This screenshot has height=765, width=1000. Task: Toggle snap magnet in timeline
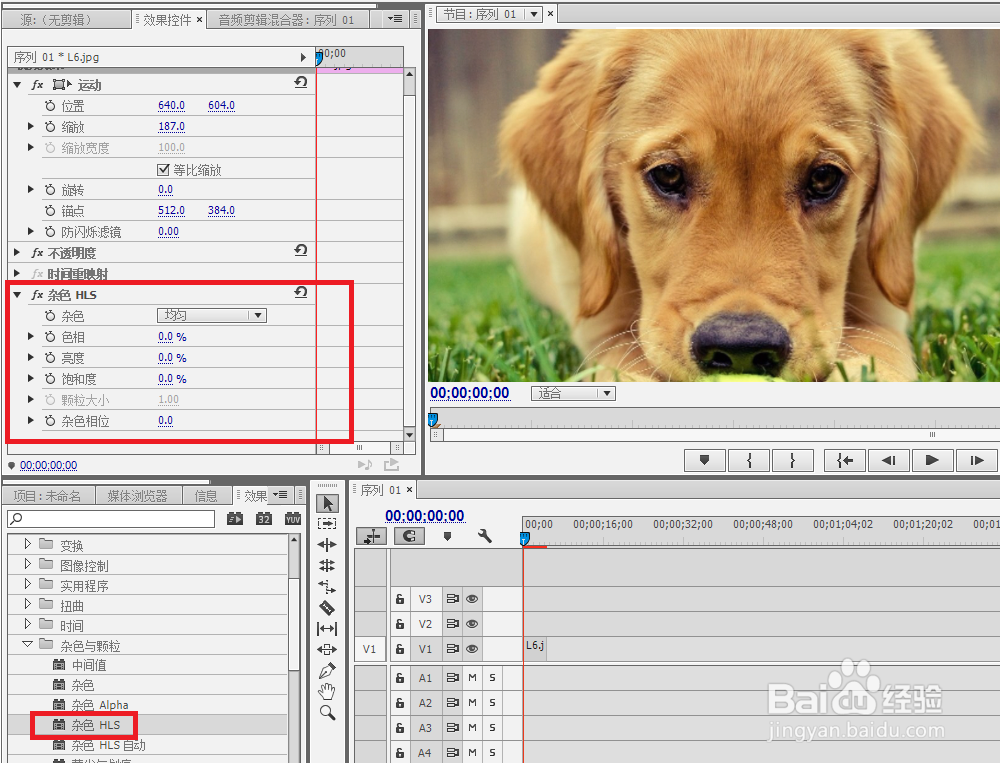pos(409,536)
